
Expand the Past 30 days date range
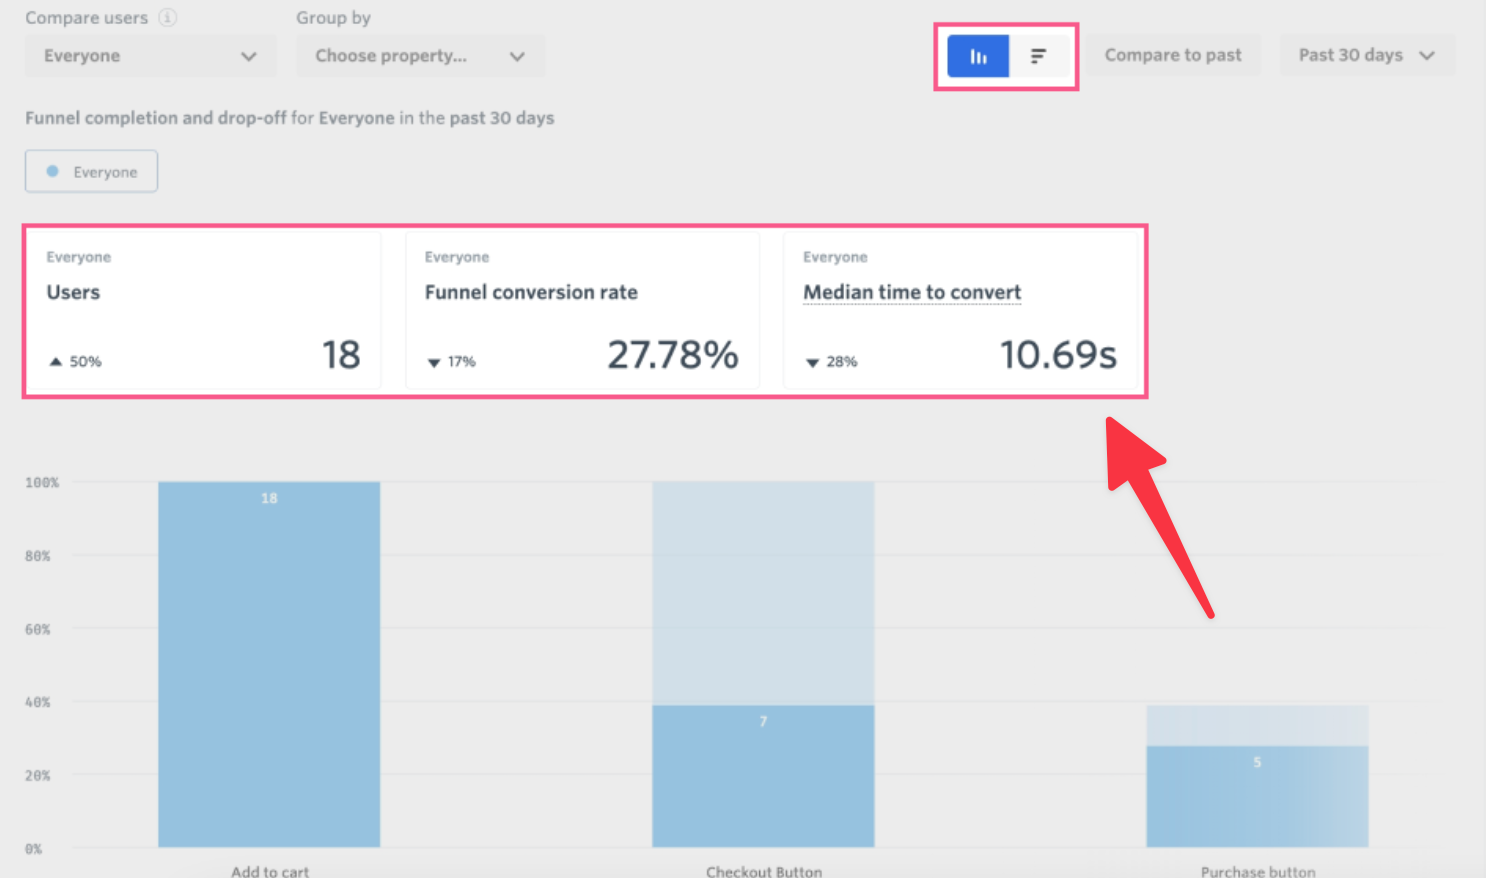1366,56
